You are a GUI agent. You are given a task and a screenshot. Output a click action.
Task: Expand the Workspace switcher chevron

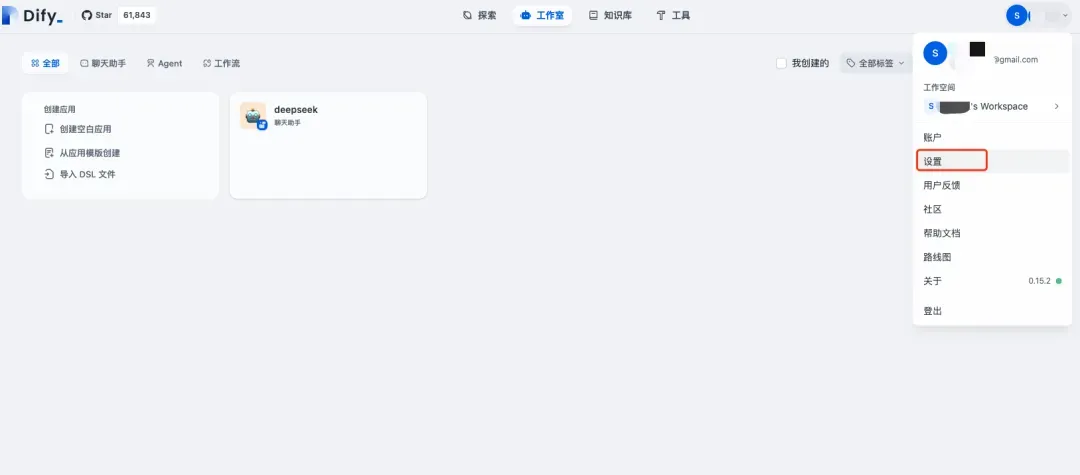click(x=1057, y=107)
